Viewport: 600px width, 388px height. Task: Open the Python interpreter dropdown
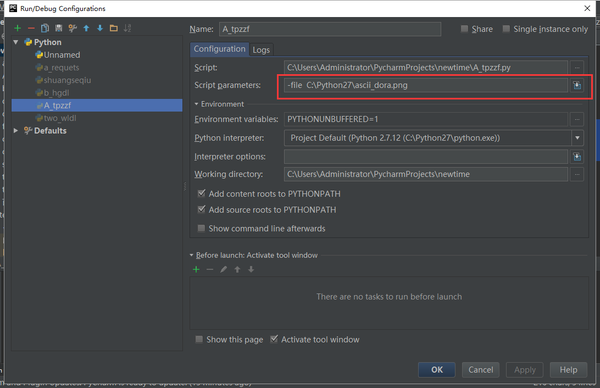577,138
